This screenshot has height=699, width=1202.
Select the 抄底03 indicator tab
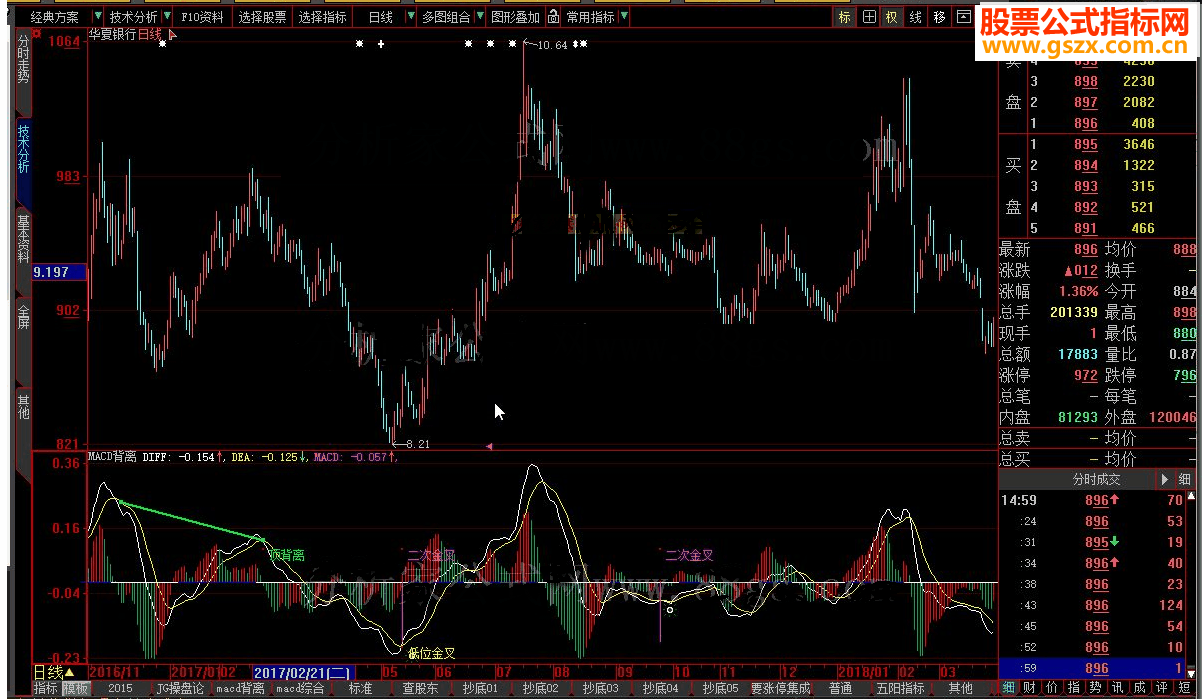600,689
